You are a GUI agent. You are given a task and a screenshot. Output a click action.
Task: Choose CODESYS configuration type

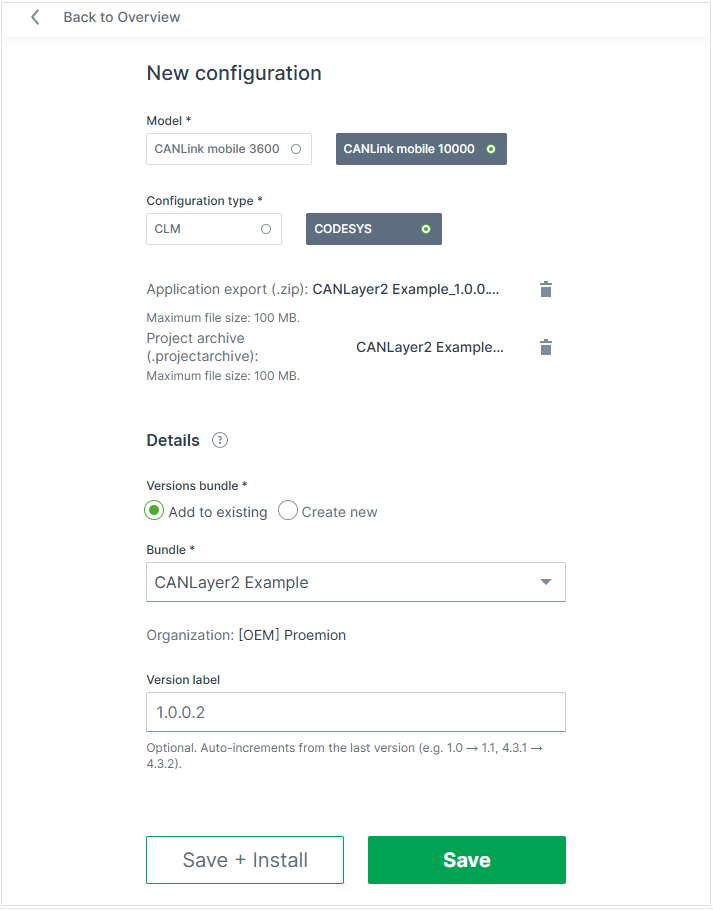374,229
